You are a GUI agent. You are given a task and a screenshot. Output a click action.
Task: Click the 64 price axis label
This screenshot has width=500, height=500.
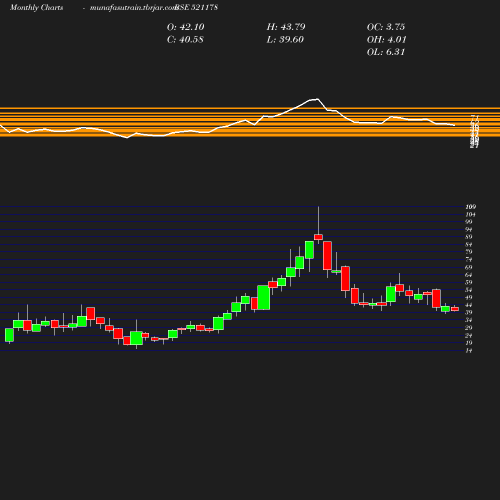point(469,275)
